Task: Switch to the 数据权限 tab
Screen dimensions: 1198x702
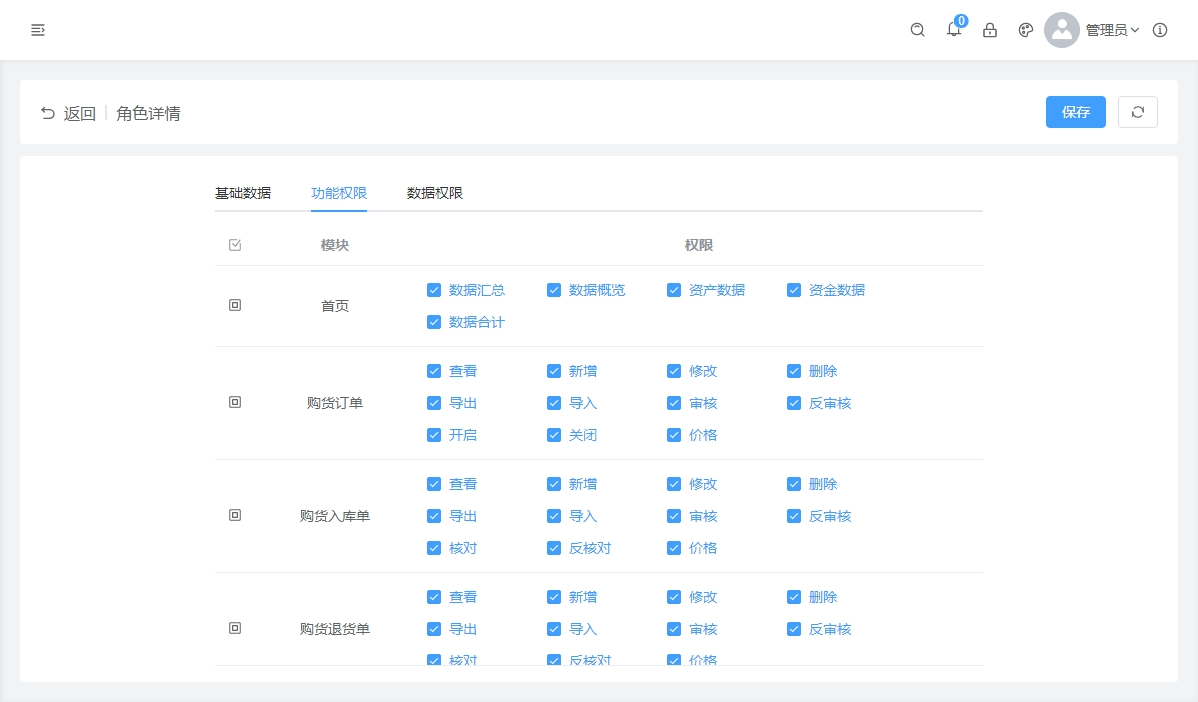Action: click(435, 193)
